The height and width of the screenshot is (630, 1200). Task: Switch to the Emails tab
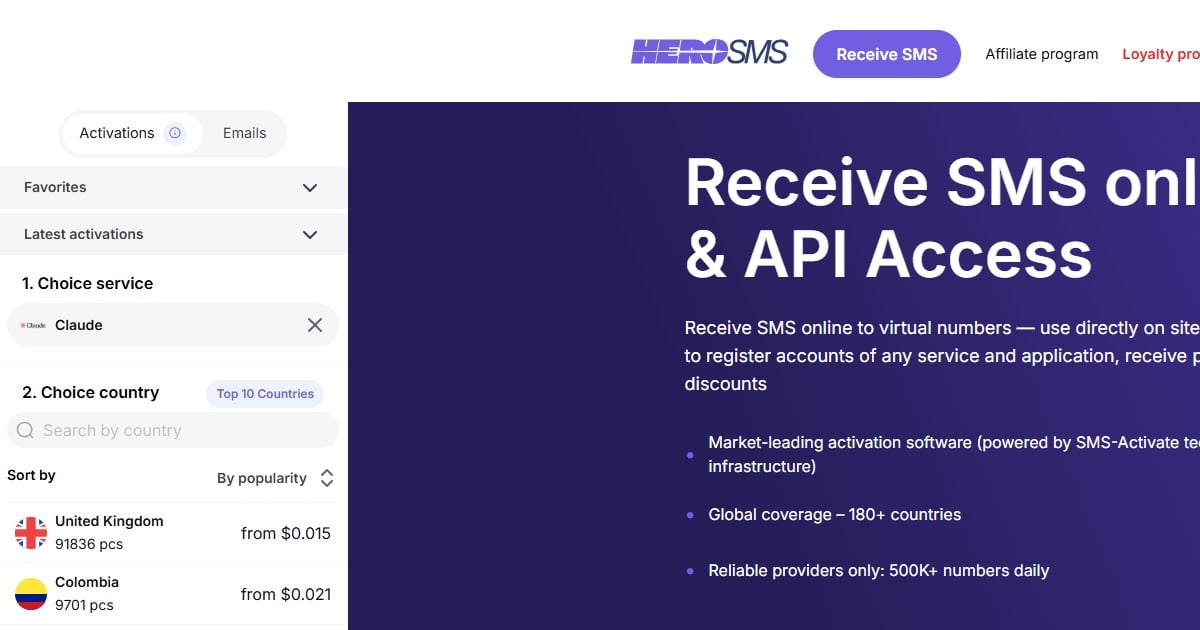(245, 133)
